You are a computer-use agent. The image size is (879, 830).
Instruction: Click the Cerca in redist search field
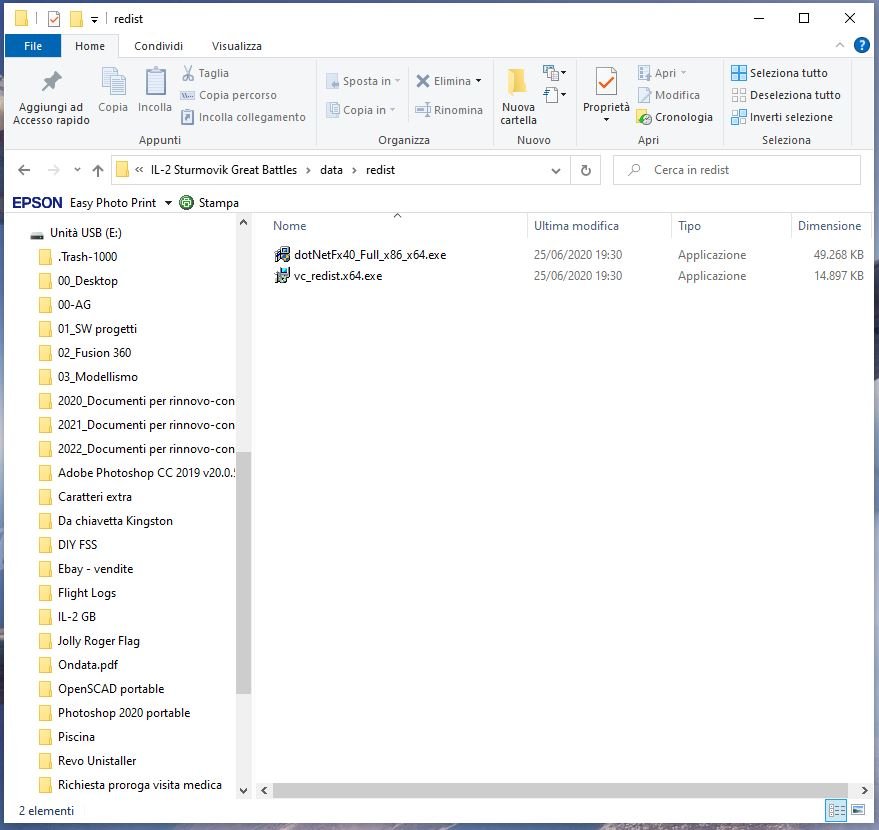(x=737, y=170)
